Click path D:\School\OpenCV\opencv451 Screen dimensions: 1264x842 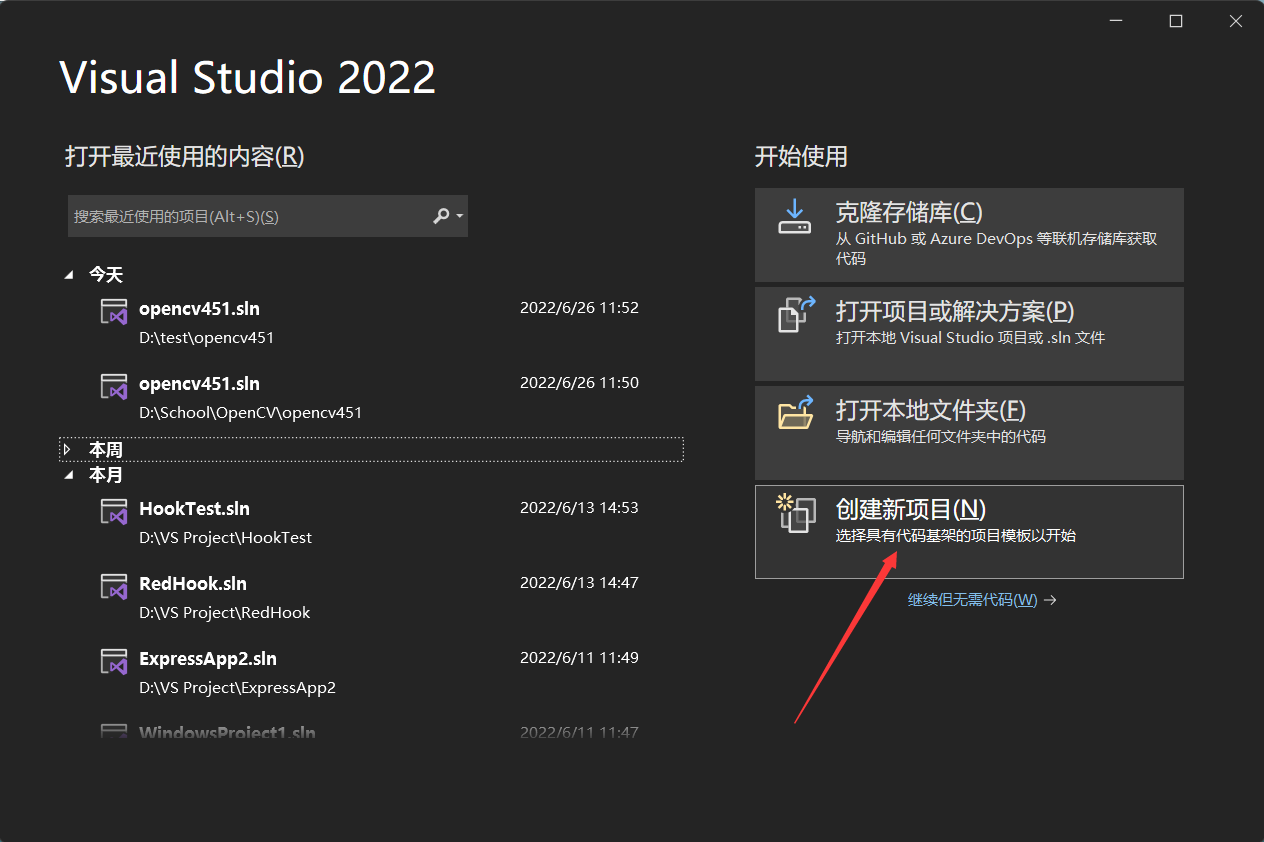pyautogui.click(x=250, y=413)
